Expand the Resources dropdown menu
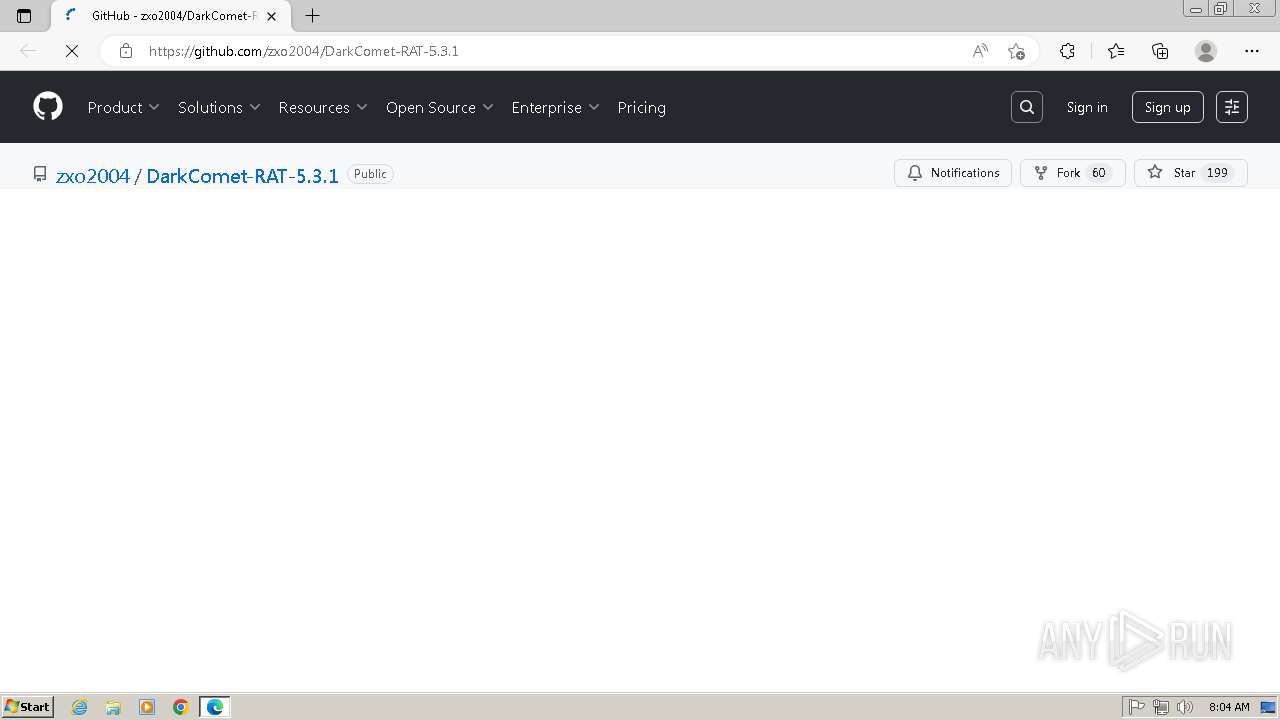 click(323, 107)
